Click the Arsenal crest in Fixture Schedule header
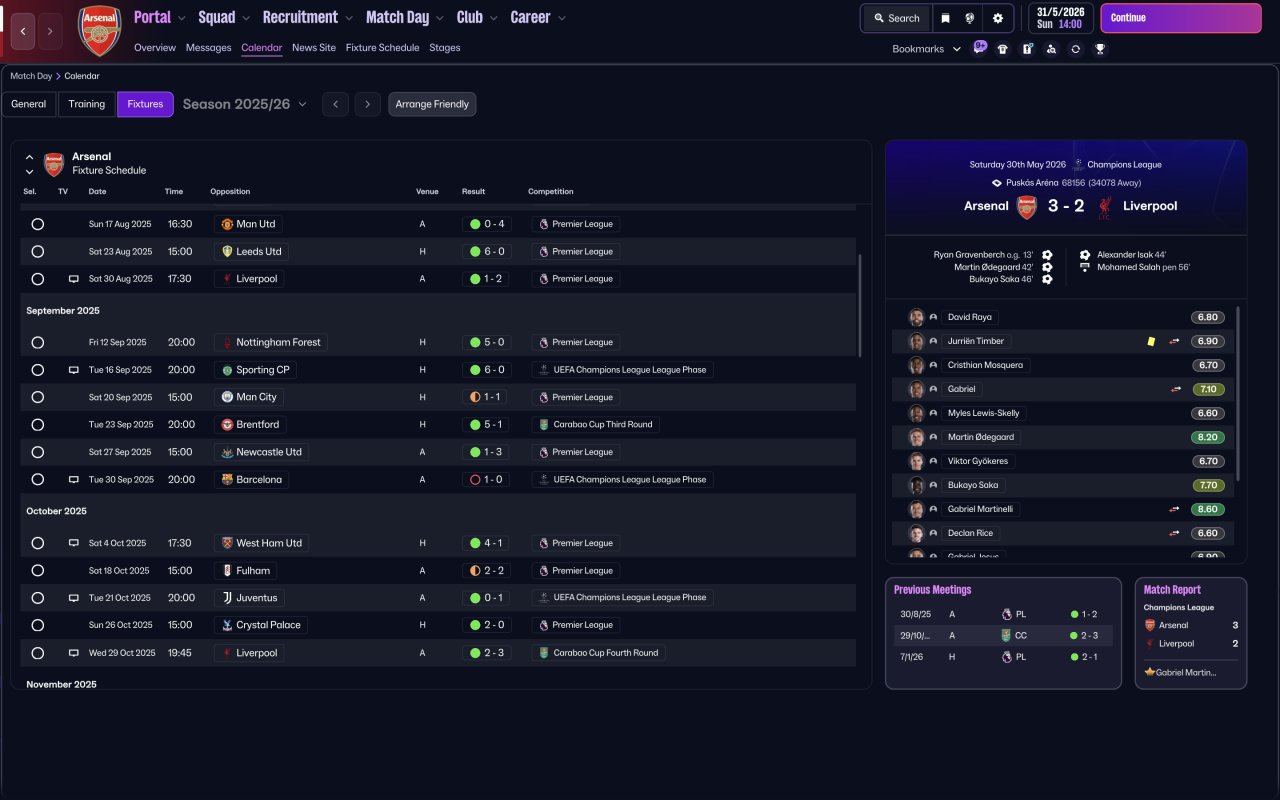 [54, 164]
